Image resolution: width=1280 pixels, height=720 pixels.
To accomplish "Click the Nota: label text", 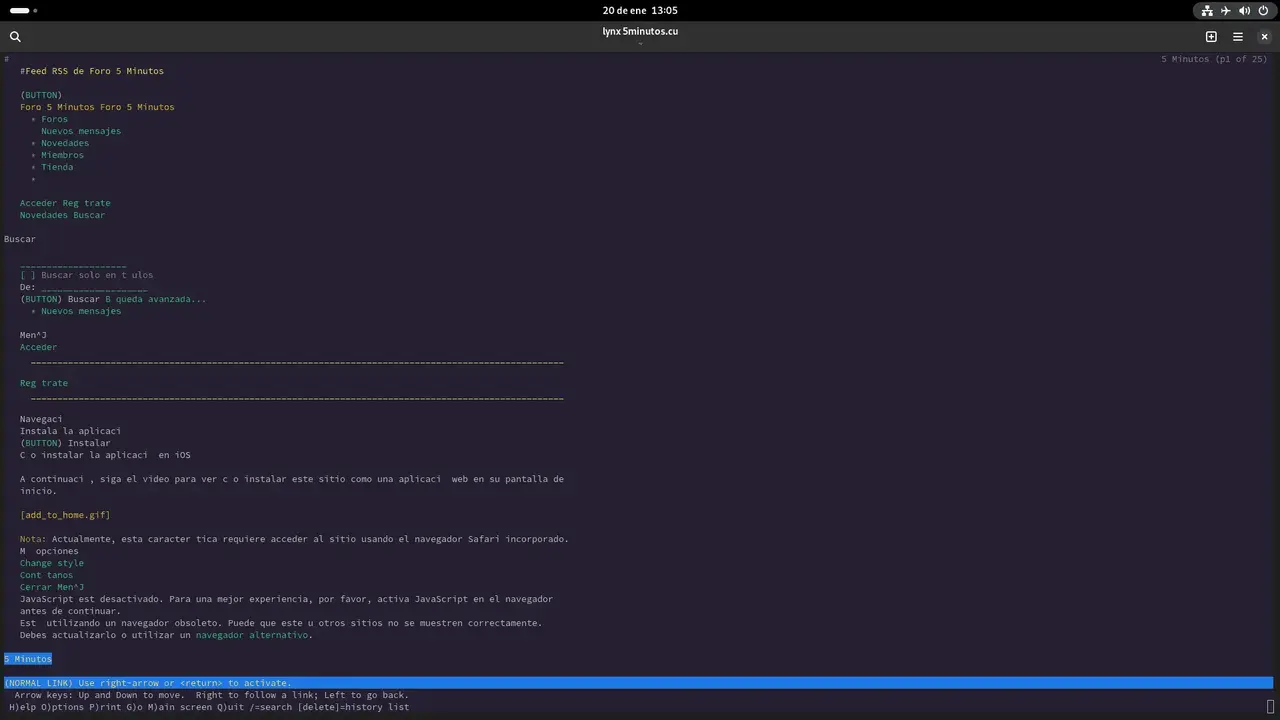I will pos(33,539).
